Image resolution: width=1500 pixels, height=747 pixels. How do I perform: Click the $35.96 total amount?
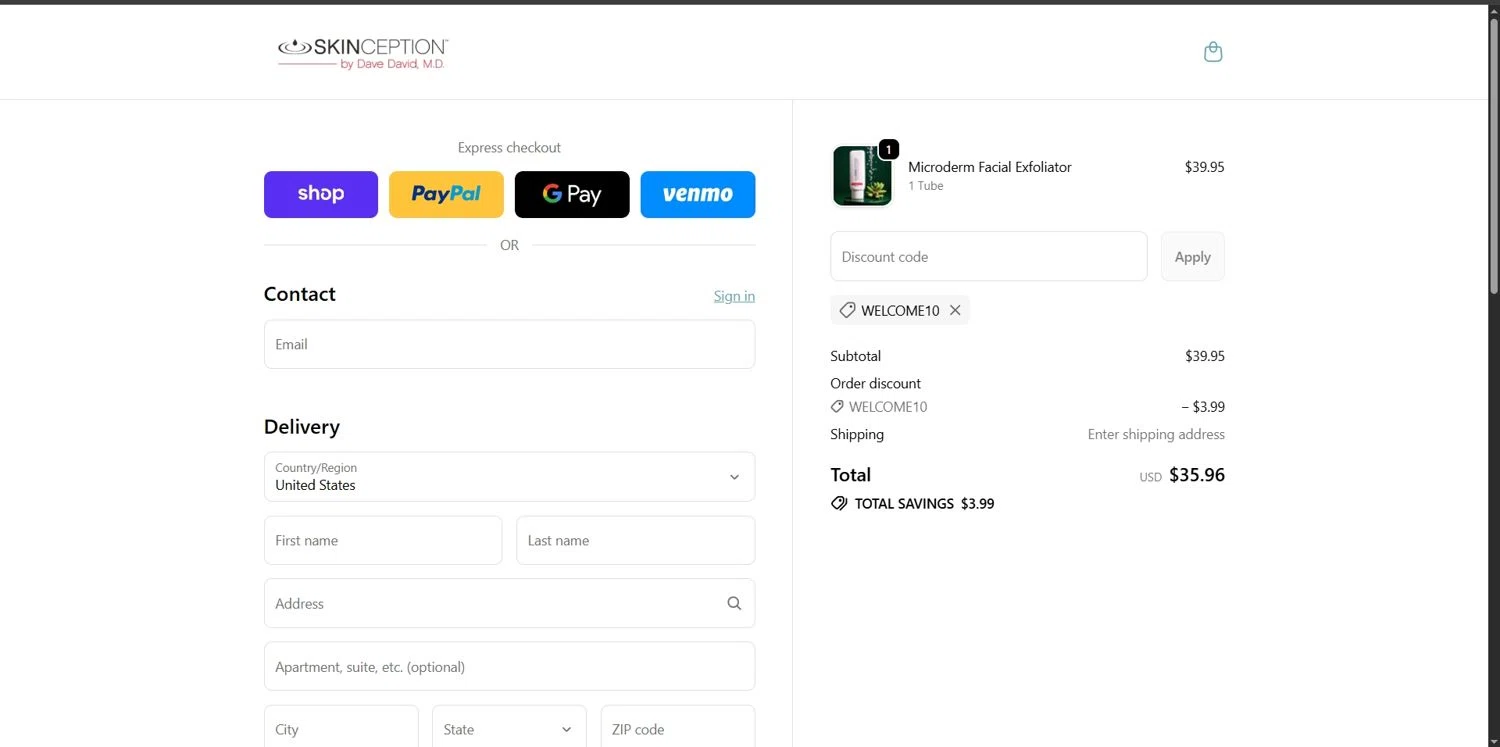[x=1197, y=475]
